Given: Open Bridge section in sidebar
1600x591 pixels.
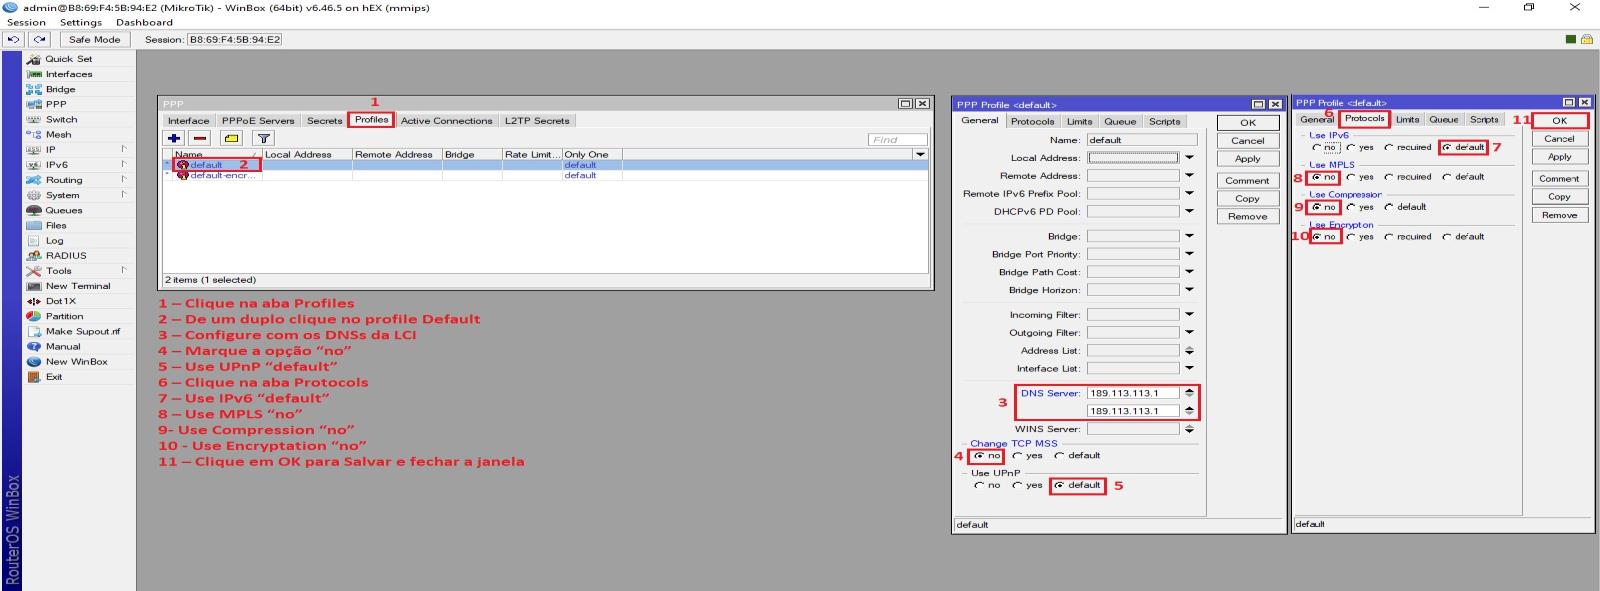Looking at the screenshot, I should pyautogui.click(x=60, y=89).
